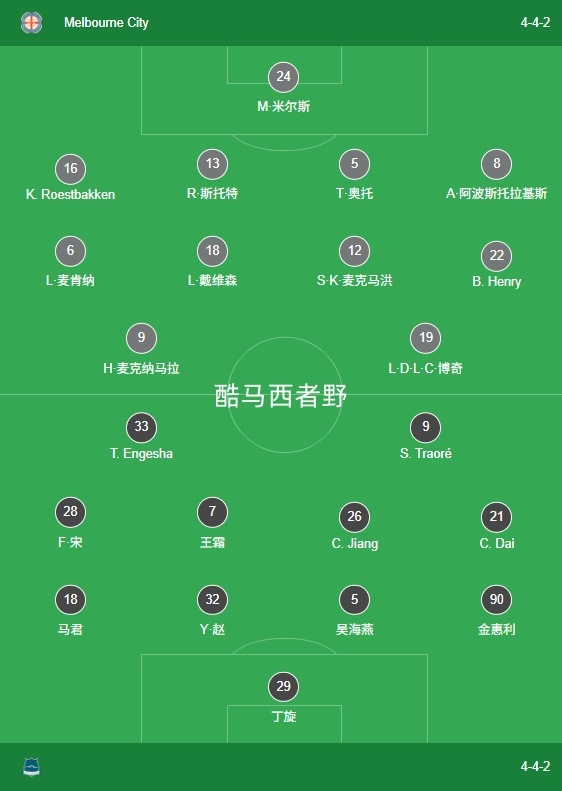Click the Melbourne City club crest icon
The width and height of the screenshot is (562, 791).
point(31,23)
